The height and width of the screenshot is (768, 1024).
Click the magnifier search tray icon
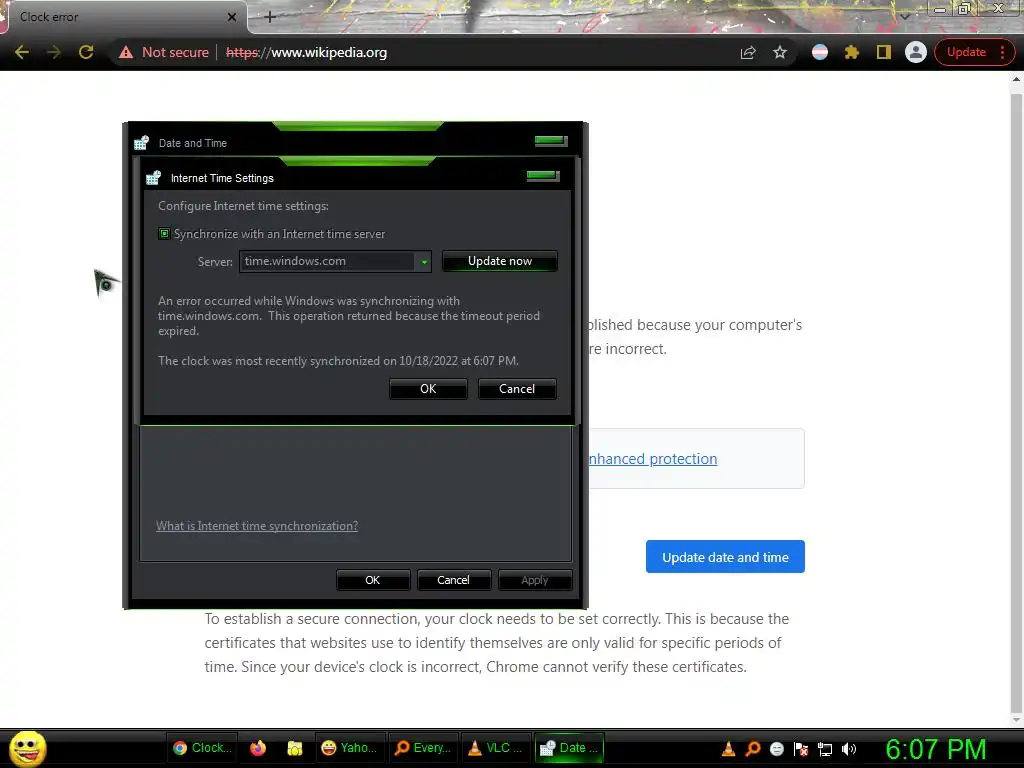tap(753, 749)
